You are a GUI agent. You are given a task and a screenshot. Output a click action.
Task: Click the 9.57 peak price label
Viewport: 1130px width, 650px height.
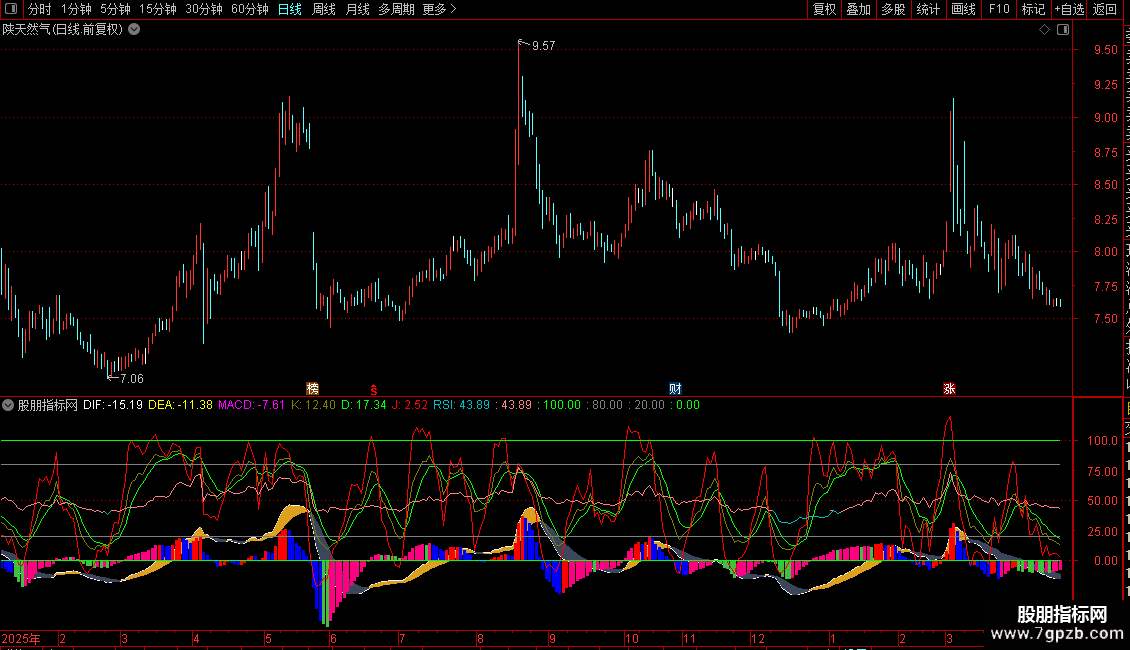543,46
